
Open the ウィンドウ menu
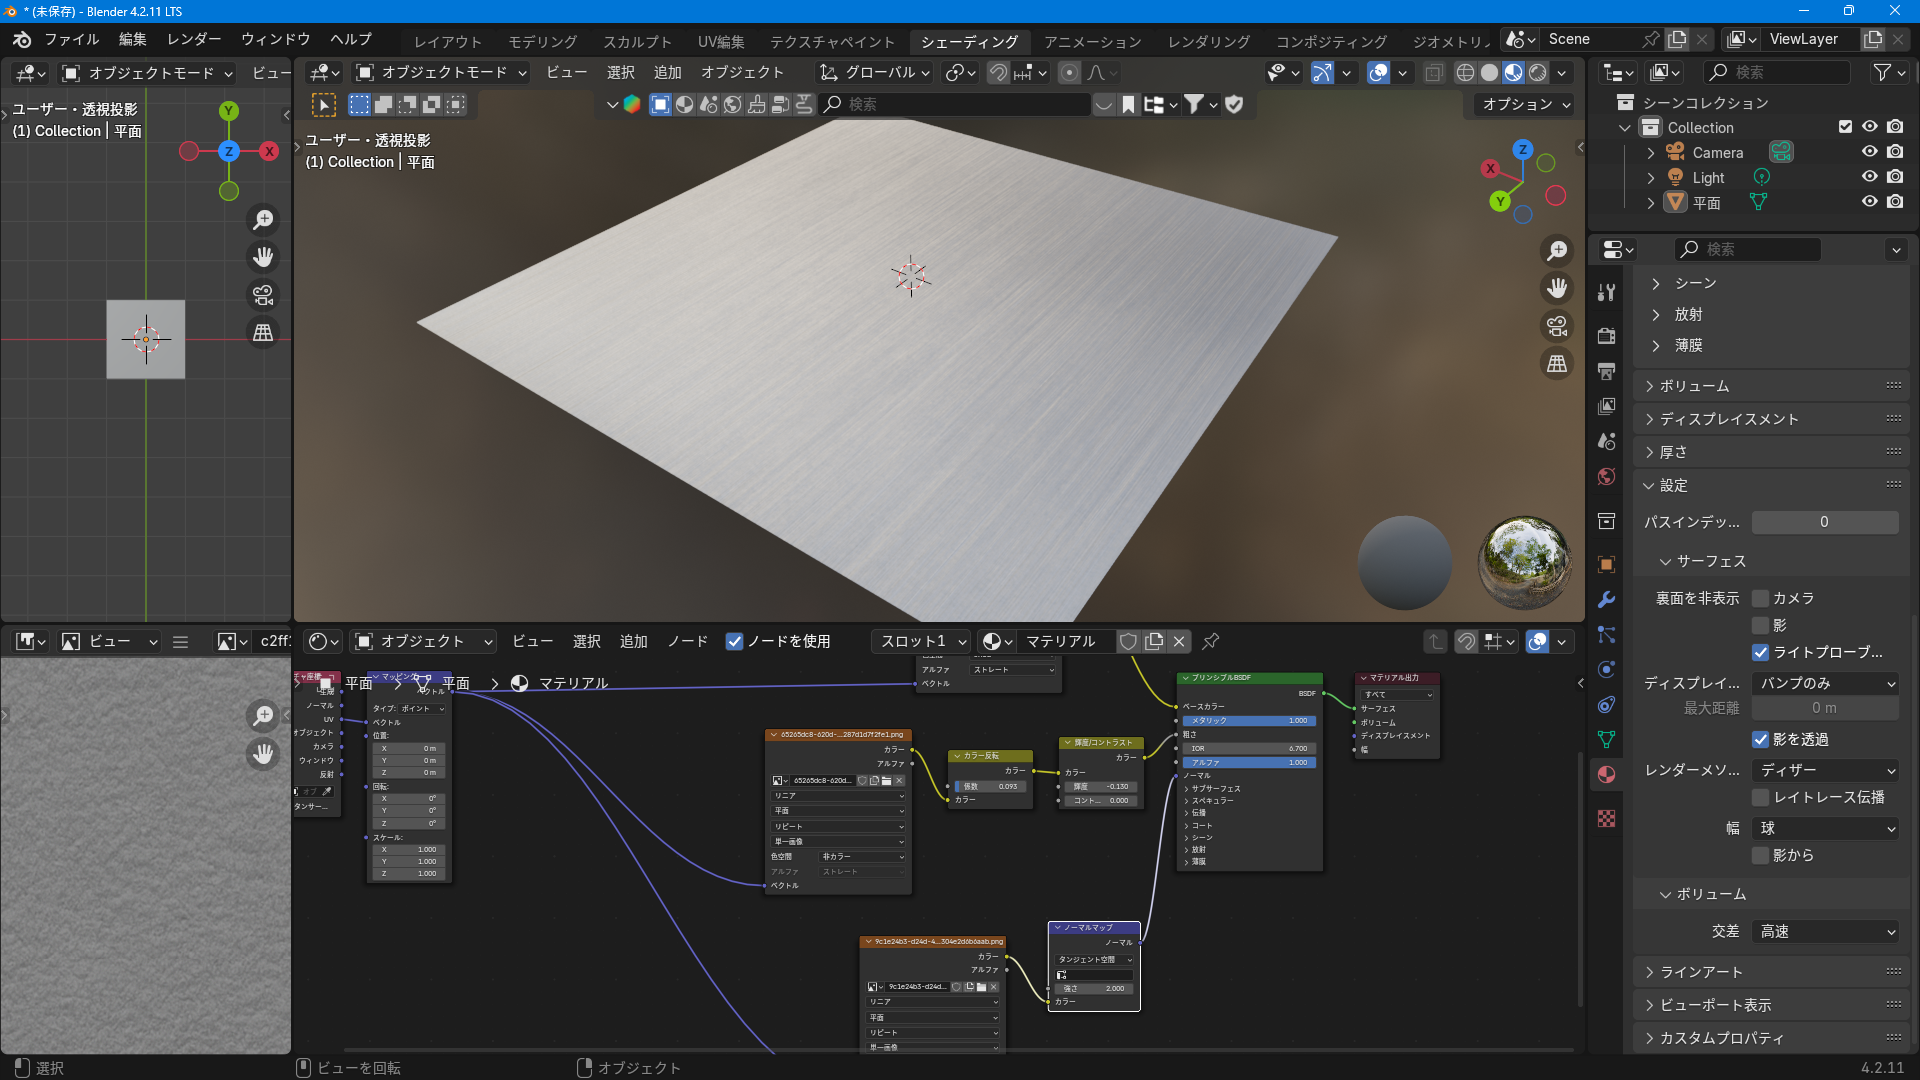coord(276,40)
